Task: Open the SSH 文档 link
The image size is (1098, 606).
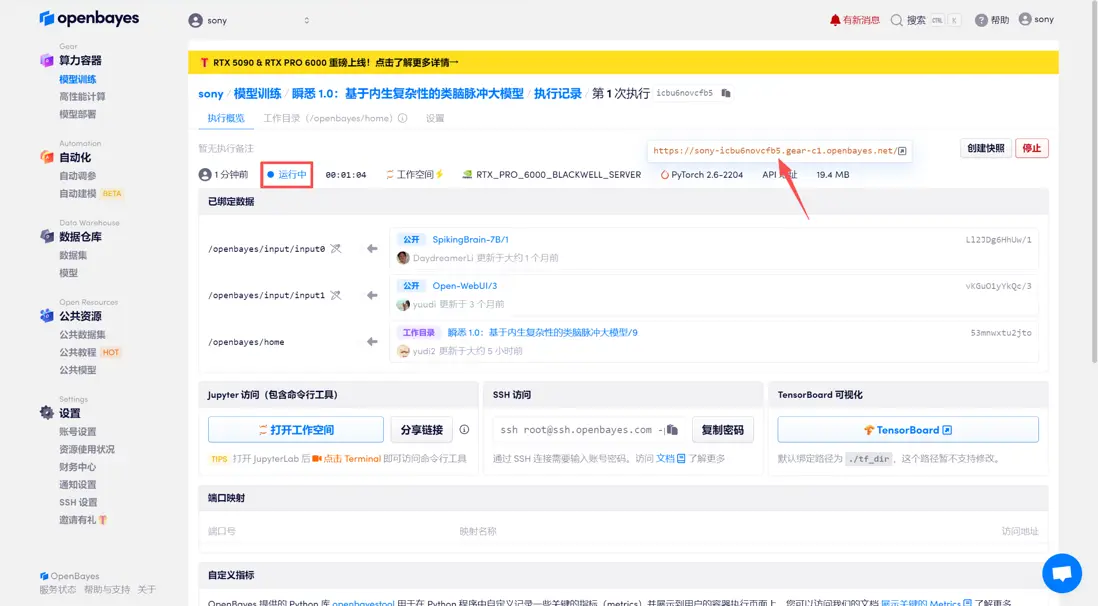Action: [x=670, y=458]
